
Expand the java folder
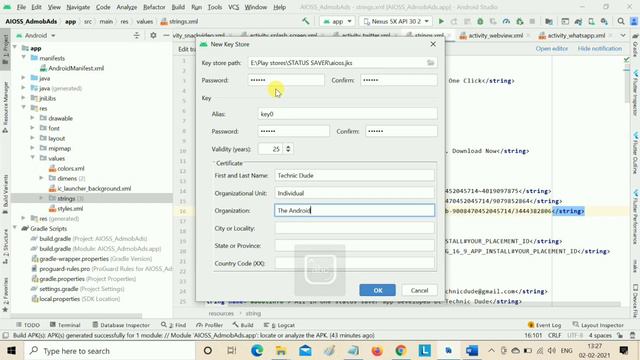pos(24,78)
